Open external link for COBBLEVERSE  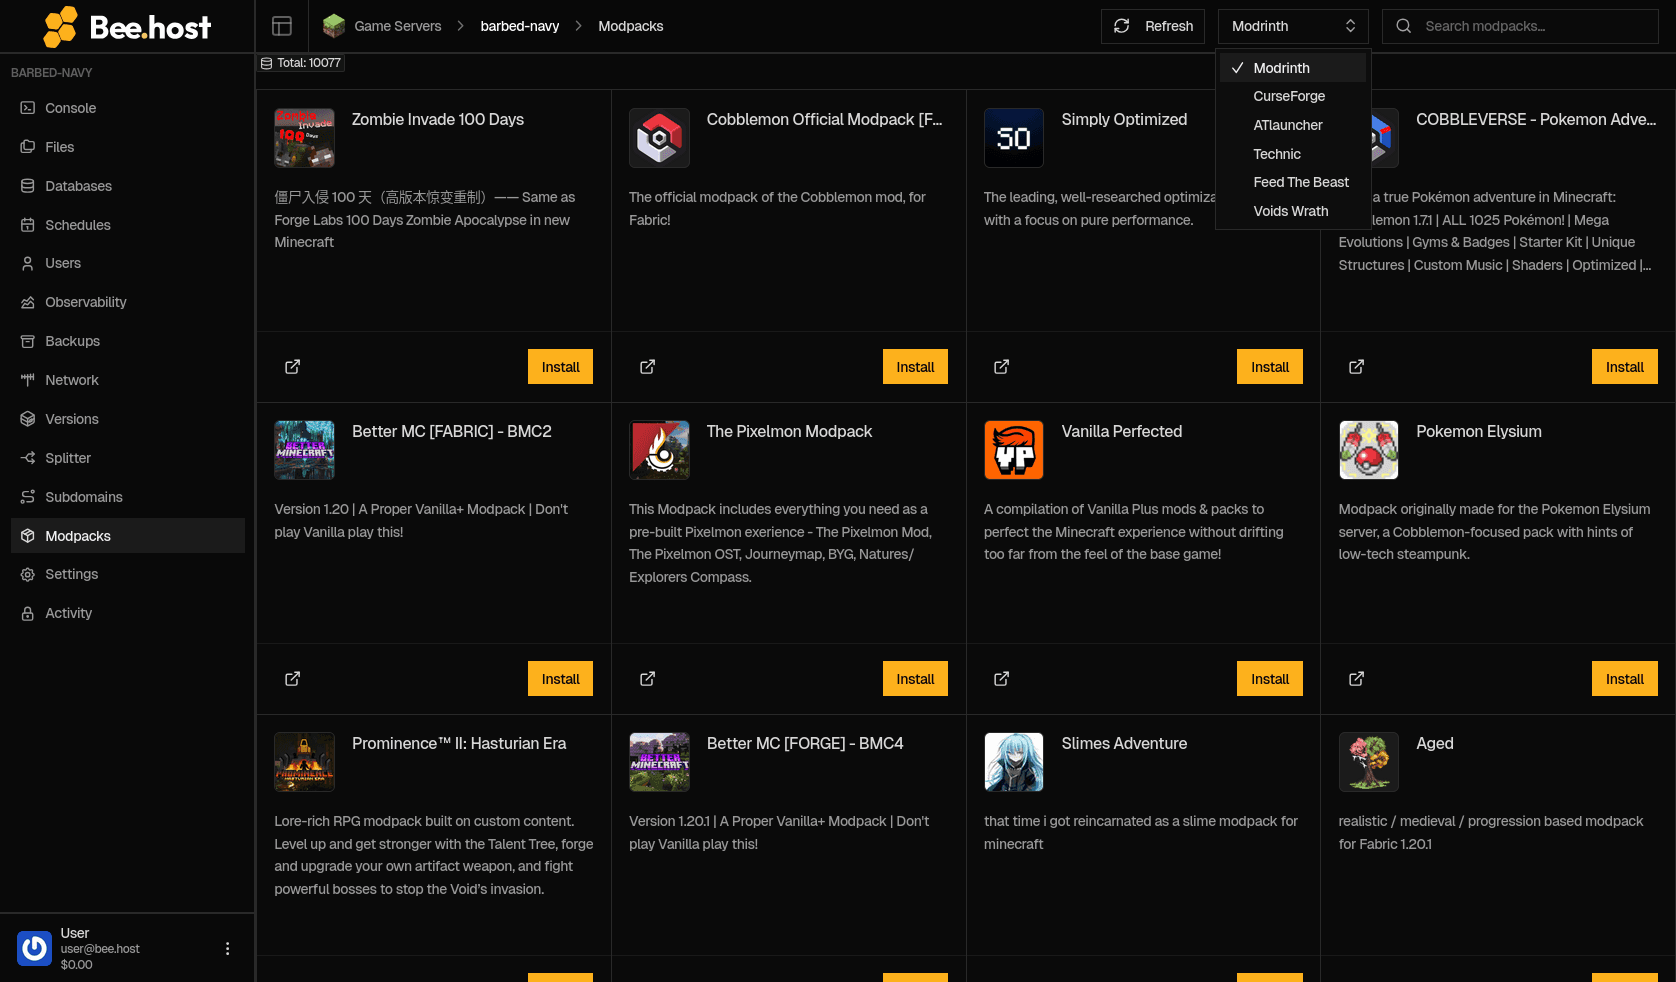coord(1357,367)
